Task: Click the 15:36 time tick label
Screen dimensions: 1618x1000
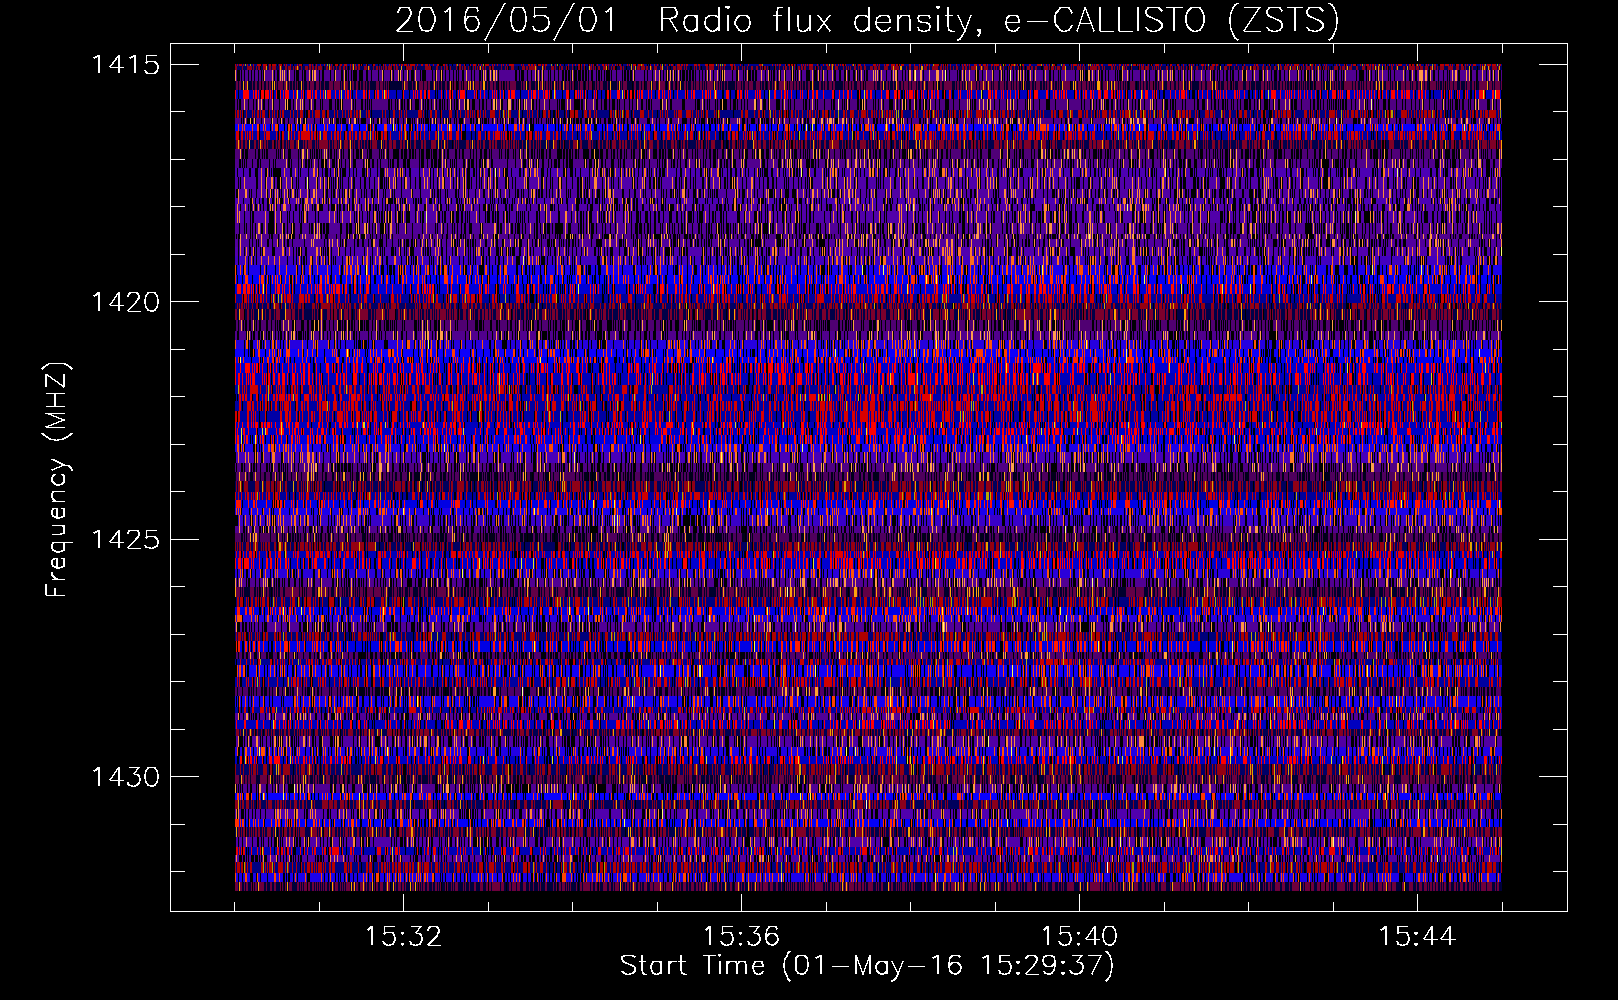Action: coord(741,937)
